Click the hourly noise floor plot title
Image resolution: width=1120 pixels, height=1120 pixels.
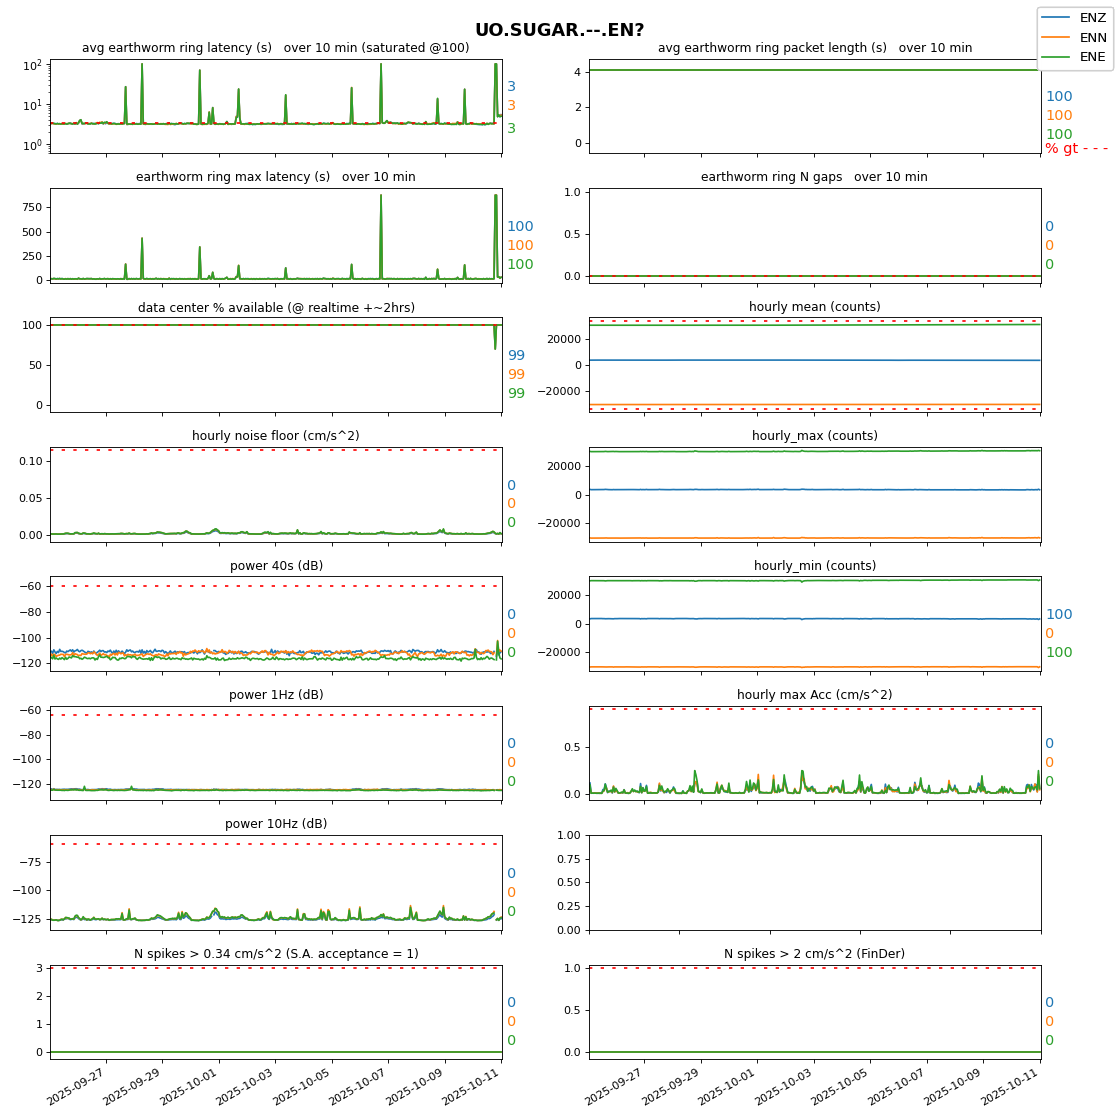[275, 436]
